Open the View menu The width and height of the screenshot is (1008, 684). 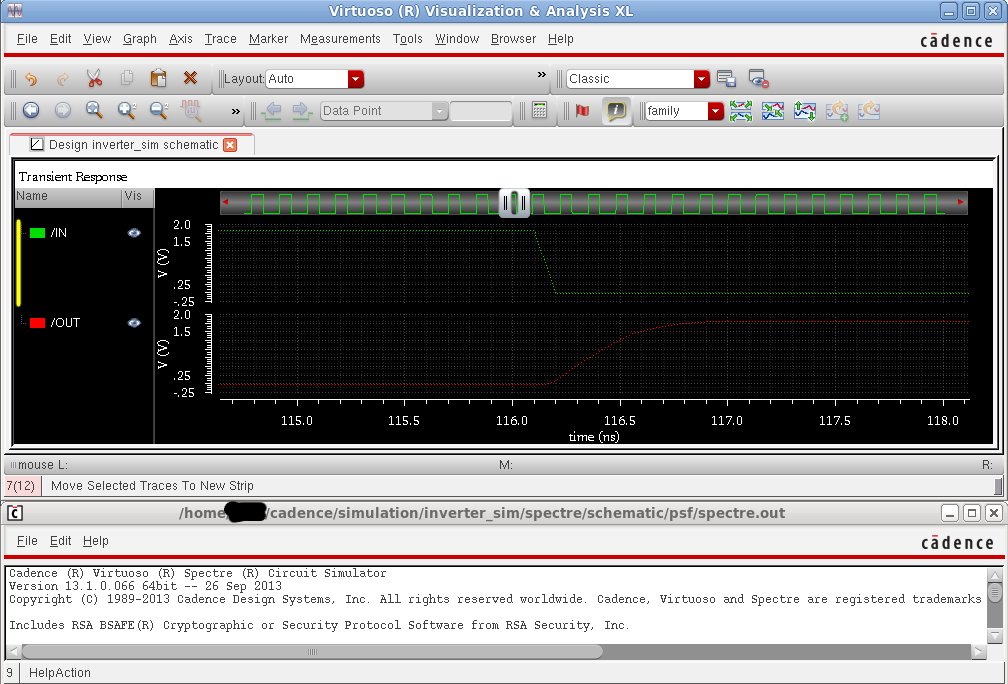click(97, 39)
